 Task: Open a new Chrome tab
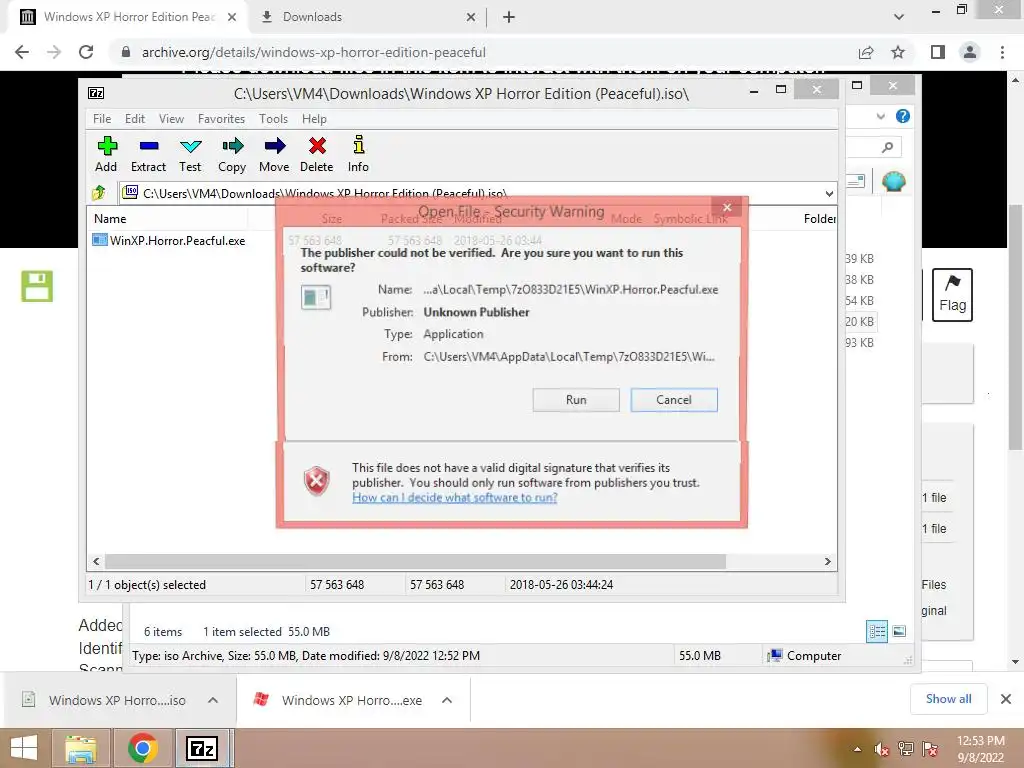point(509,17)
